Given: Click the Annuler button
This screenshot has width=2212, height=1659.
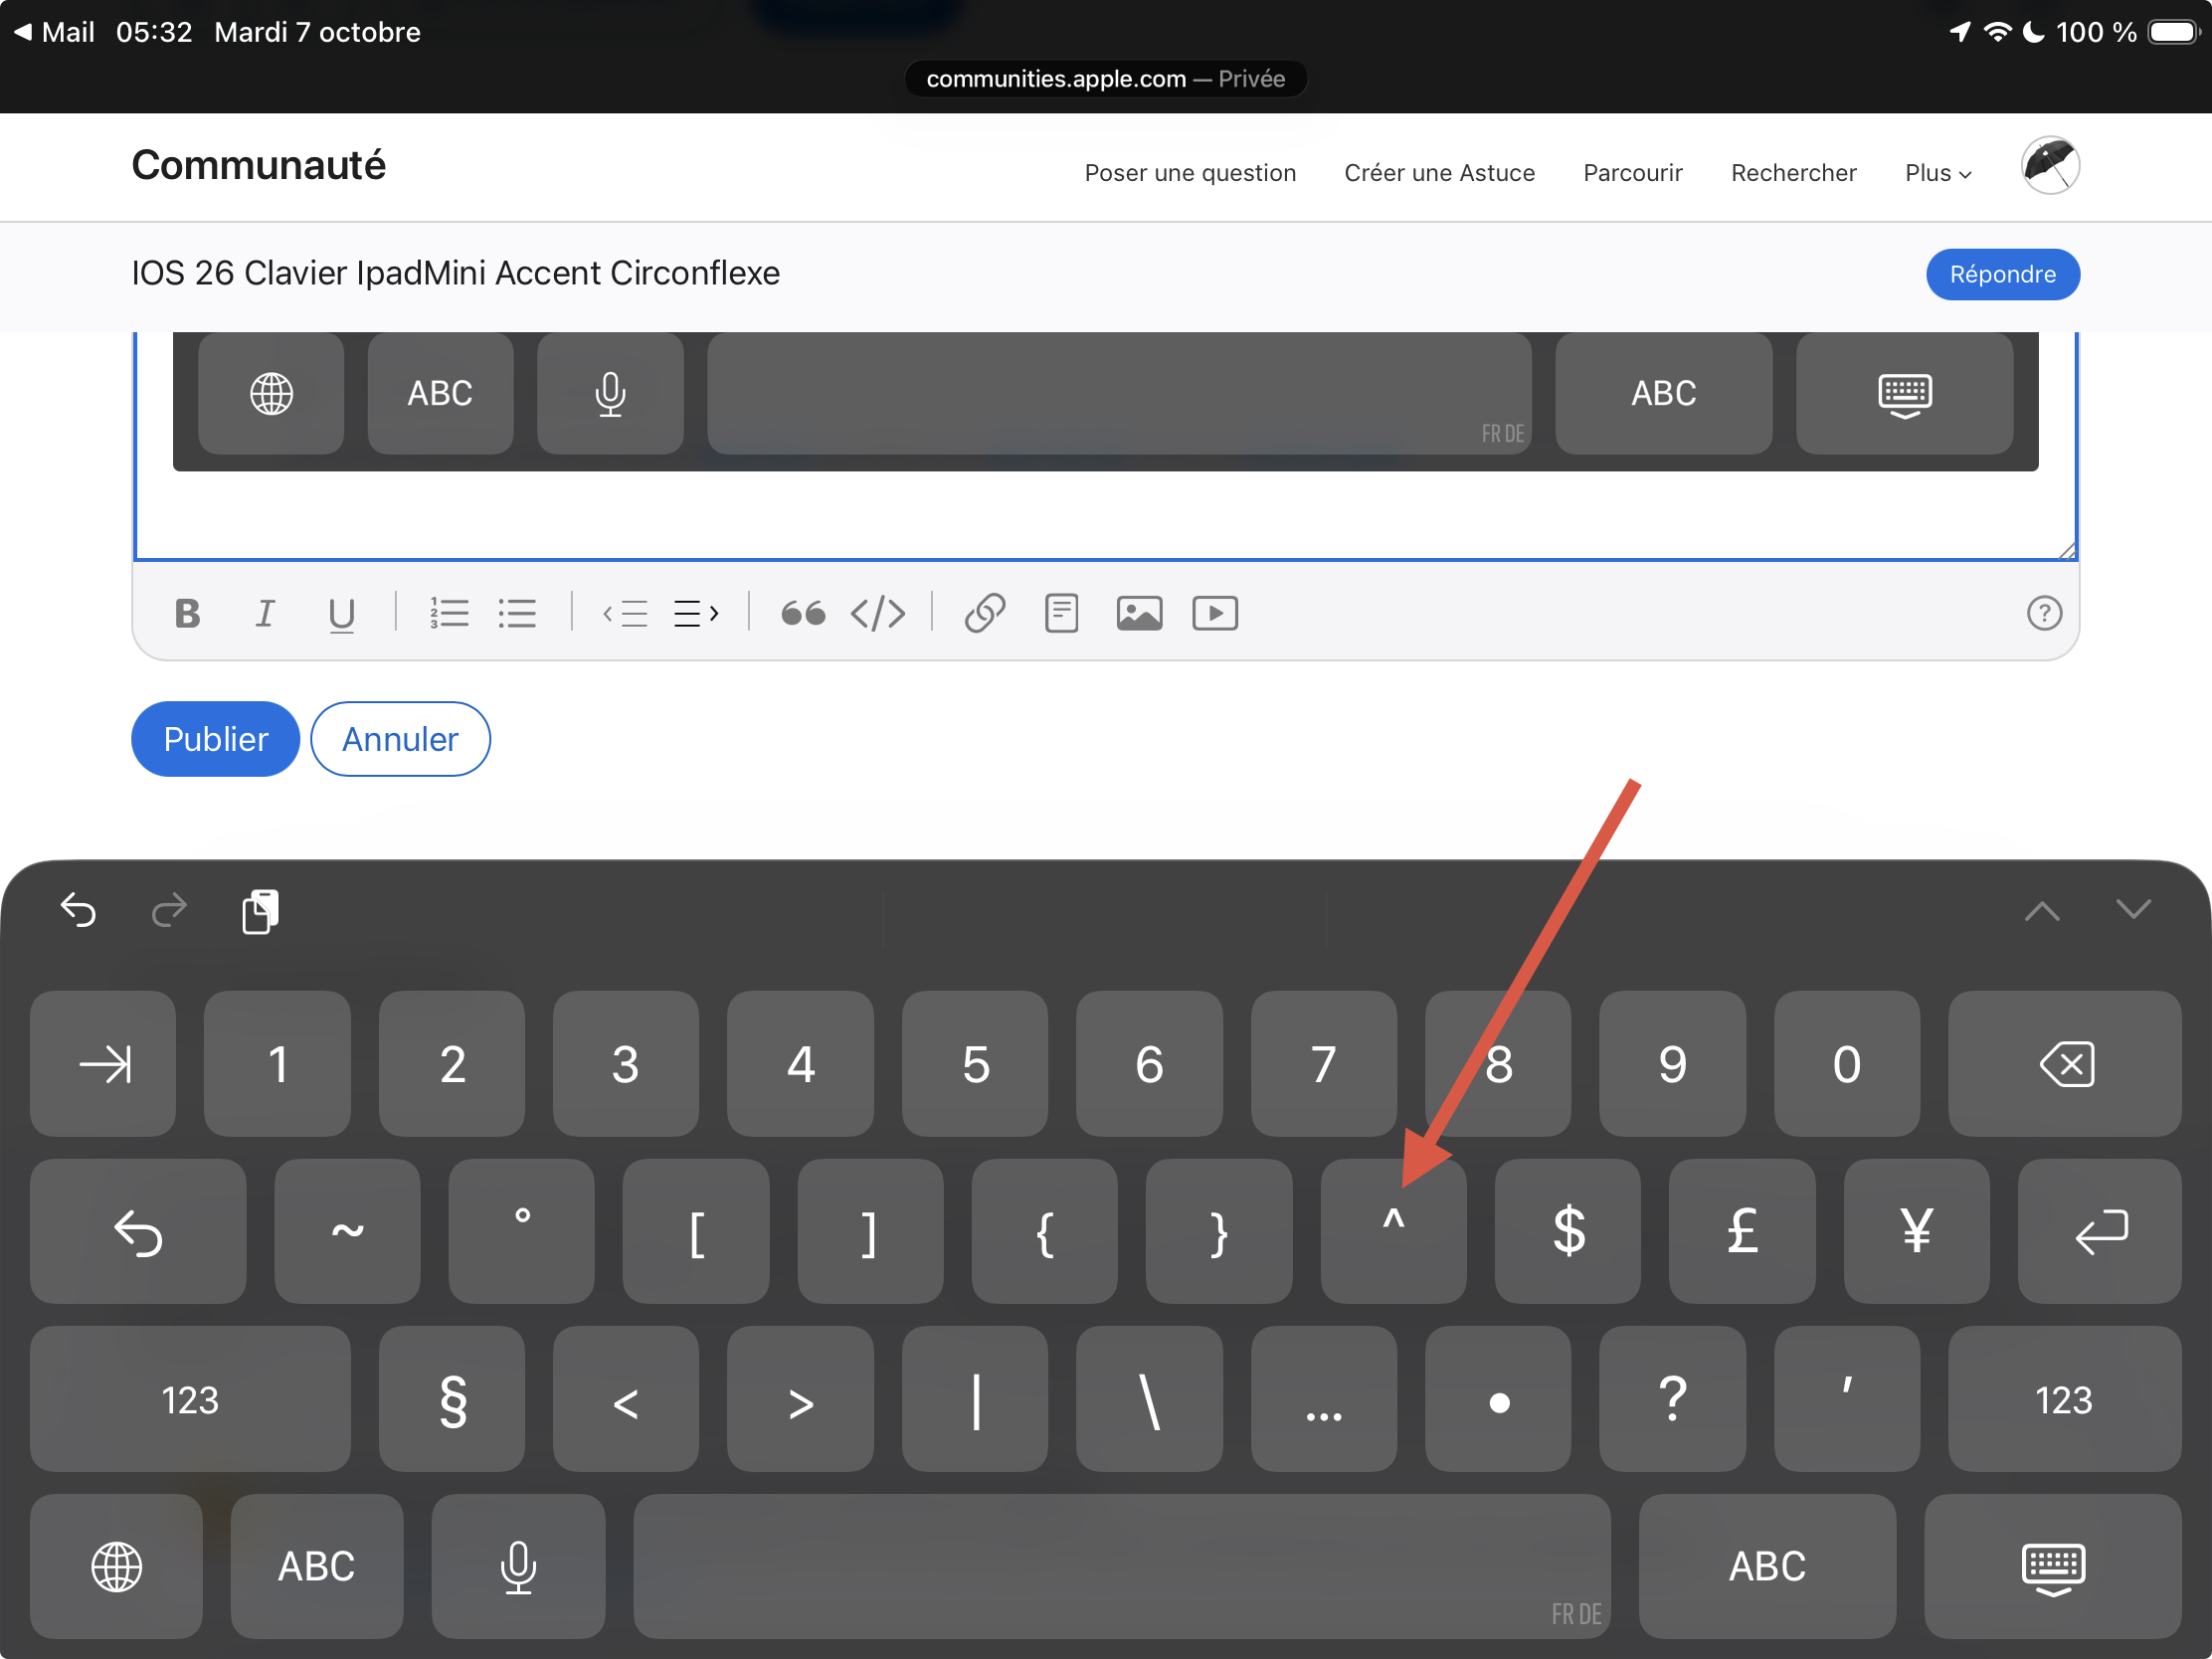Looking at the screenshot, I should (400, 739).
